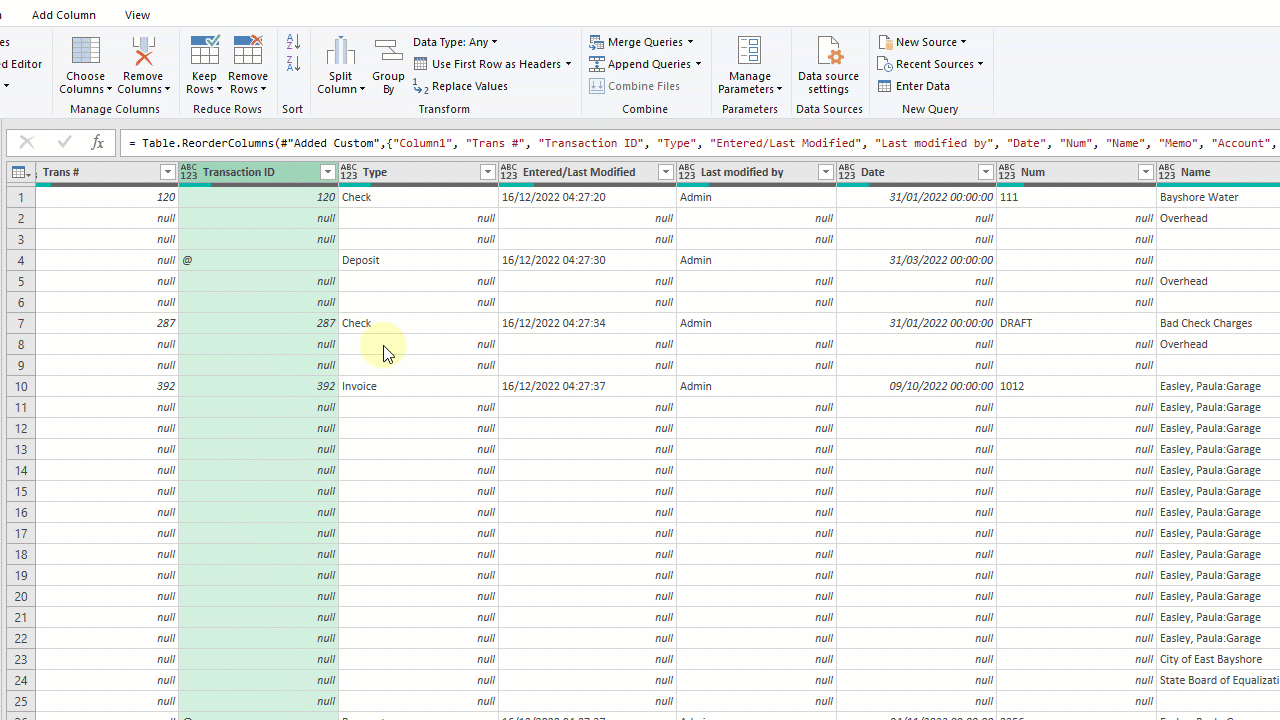
Task: Open the View ribbon tab
Action: pos(137,15)
